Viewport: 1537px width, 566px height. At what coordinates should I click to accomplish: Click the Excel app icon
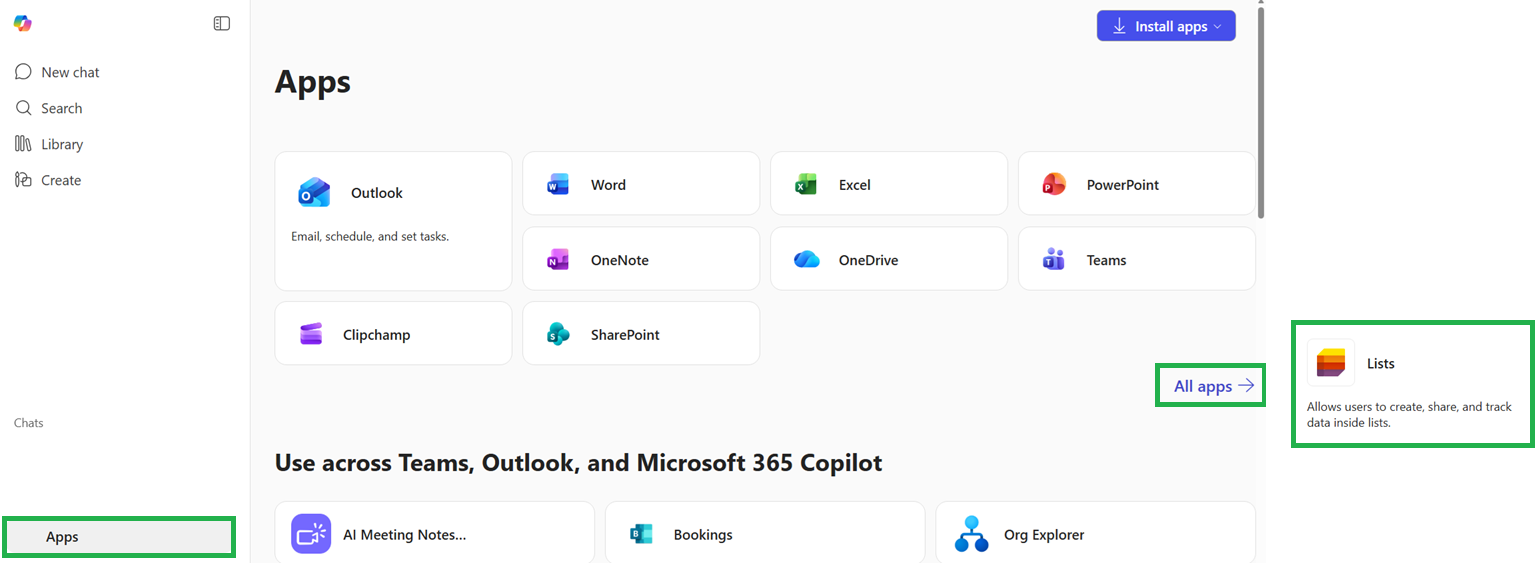click(805, 184)
